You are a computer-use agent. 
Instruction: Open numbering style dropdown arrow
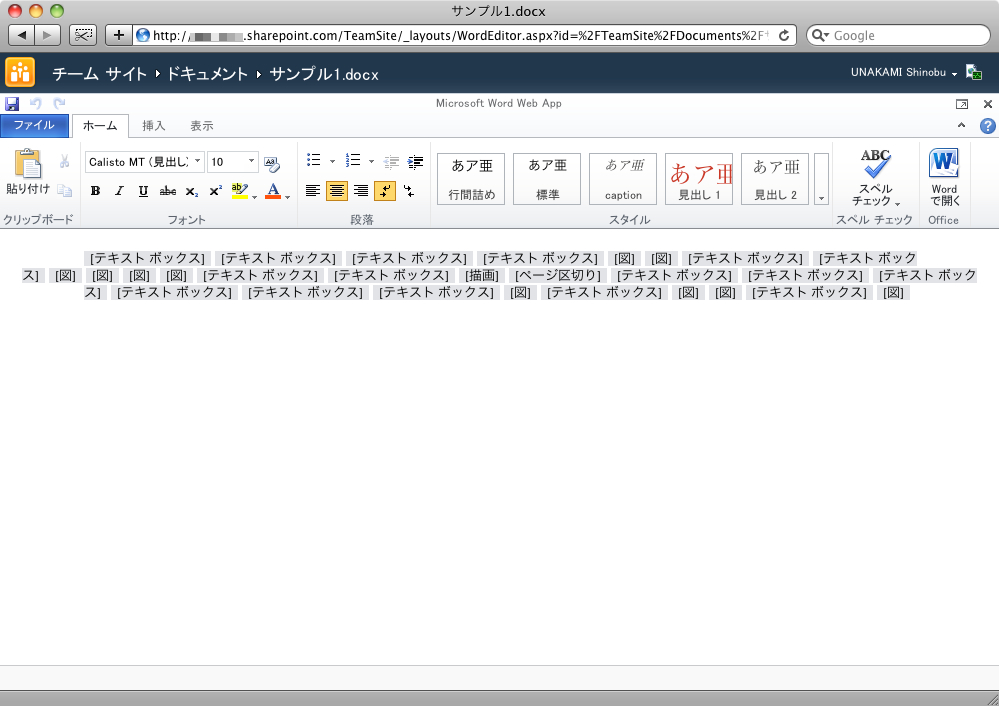click(x=371, y=161)
